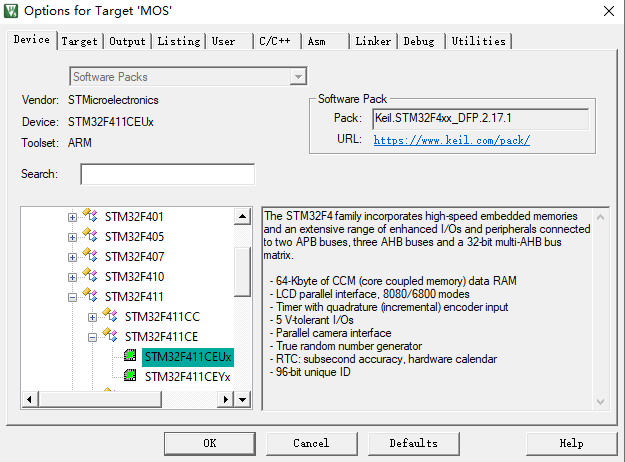The image size is (625, 462).
Task: Expand the STM32F411CC node
Action: tap(92, 317)
